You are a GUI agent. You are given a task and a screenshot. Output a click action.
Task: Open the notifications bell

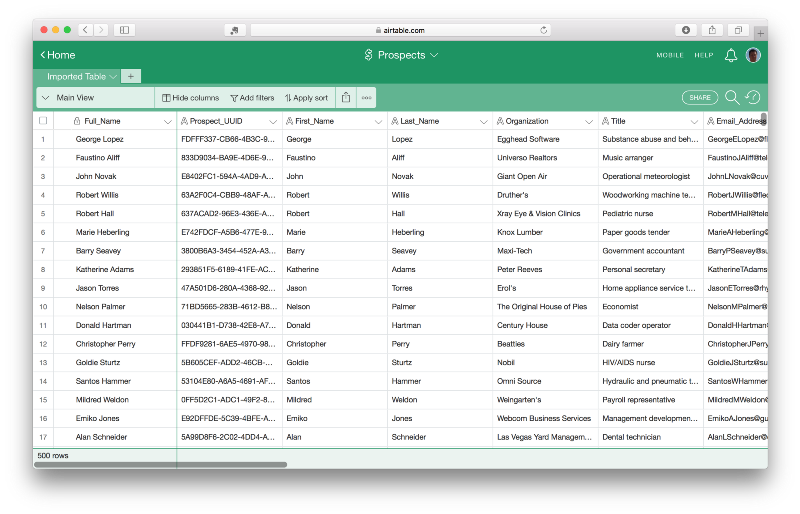click(x=731, y=55)
